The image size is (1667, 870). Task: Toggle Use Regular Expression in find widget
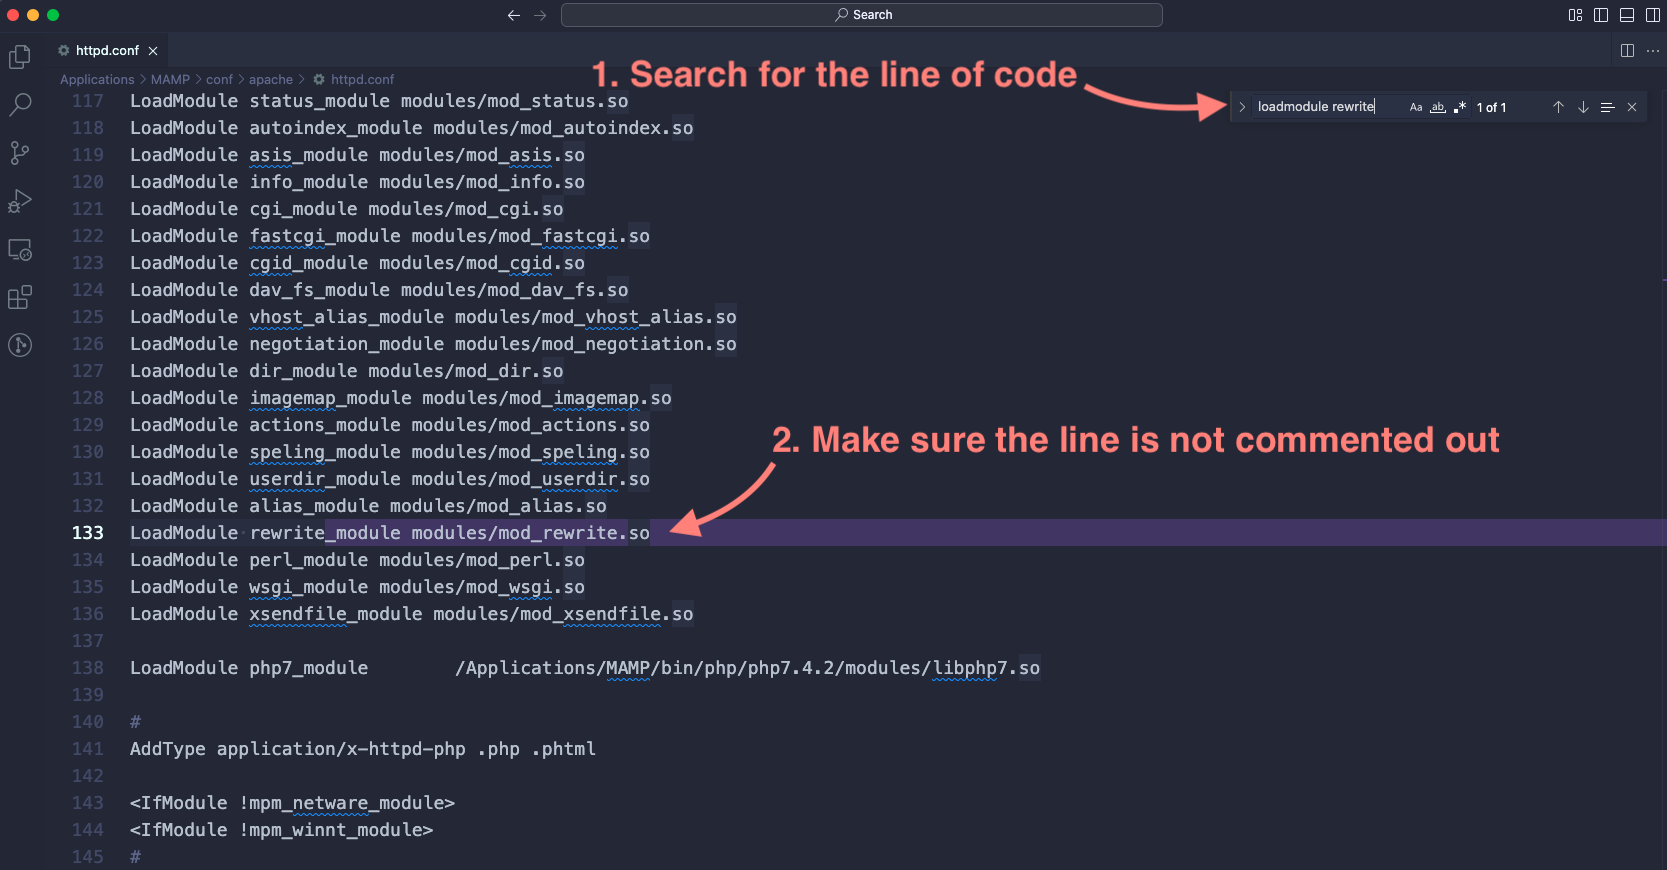[1460, 107]
